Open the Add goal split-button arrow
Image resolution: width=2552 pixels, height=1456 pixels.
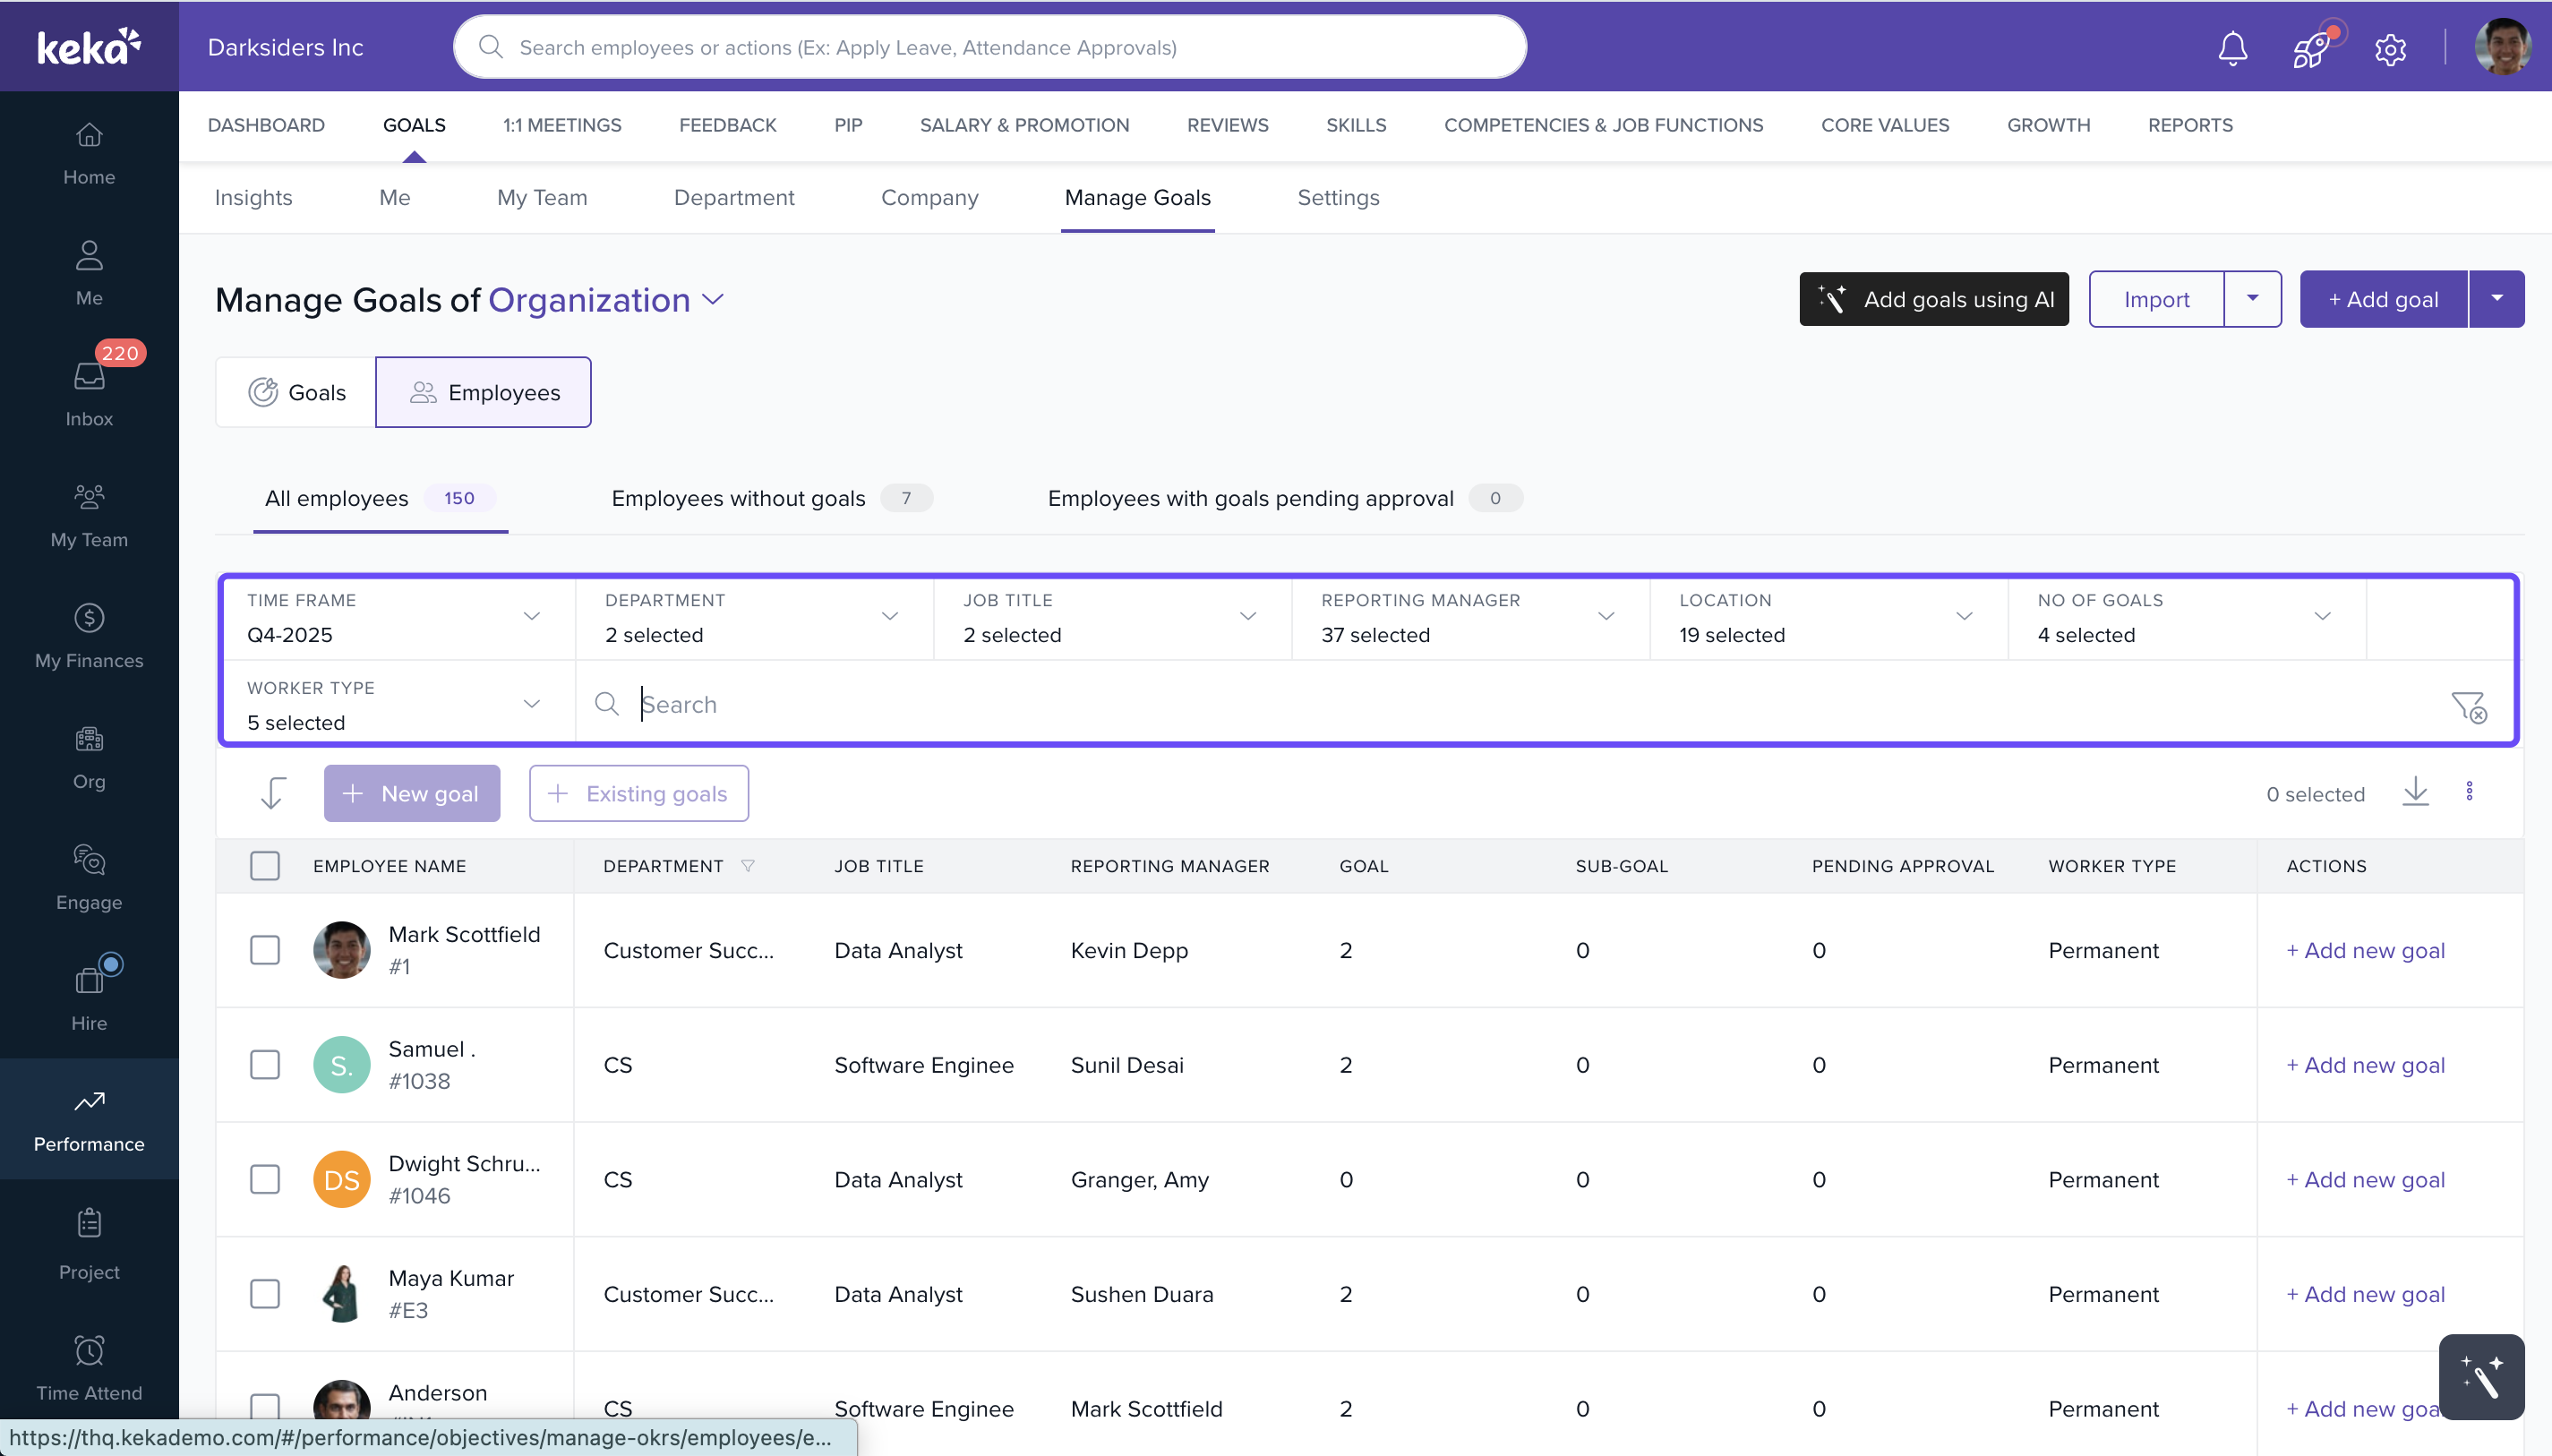2497,299
